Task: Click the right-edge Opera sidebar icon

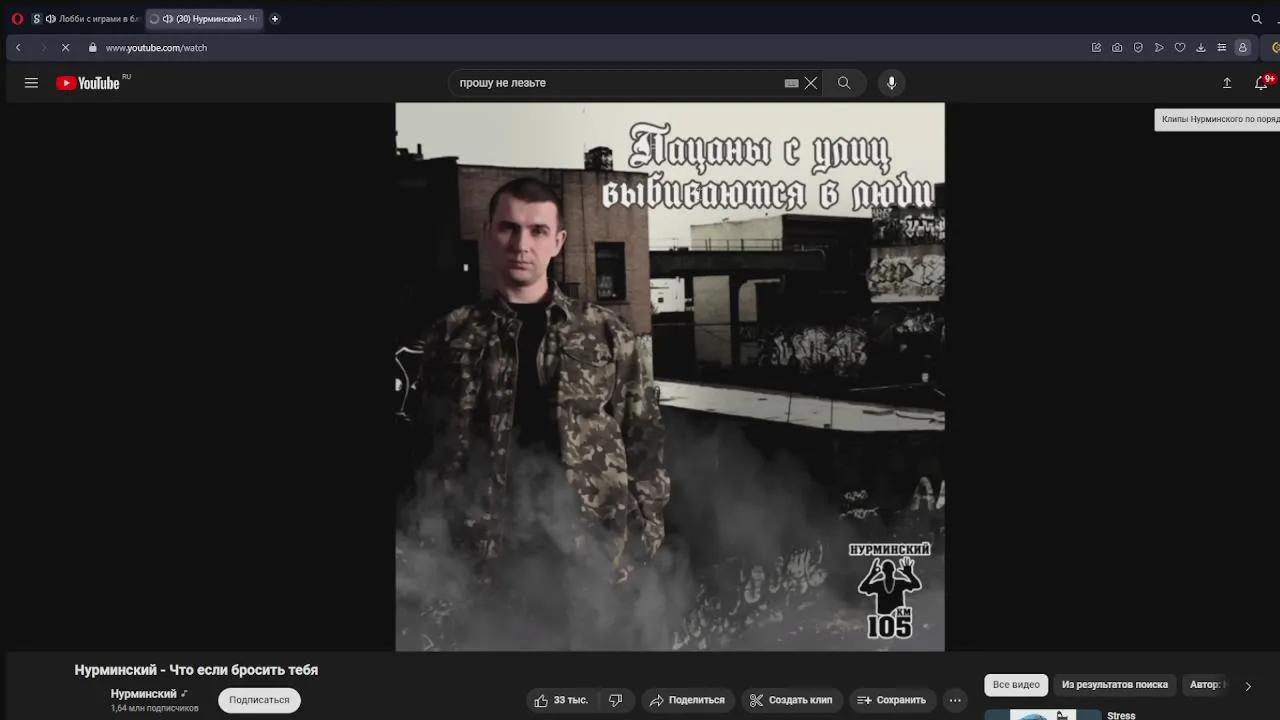Action: coord(1275,47)
